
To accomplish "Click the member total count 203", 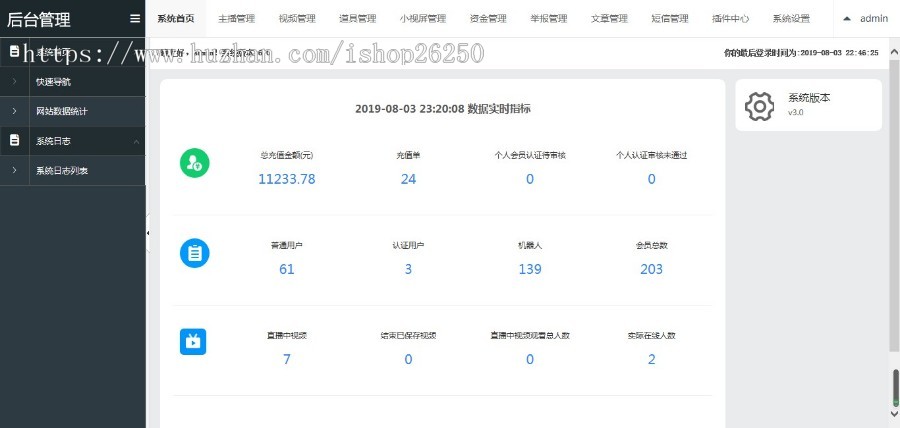I will 651,269.
